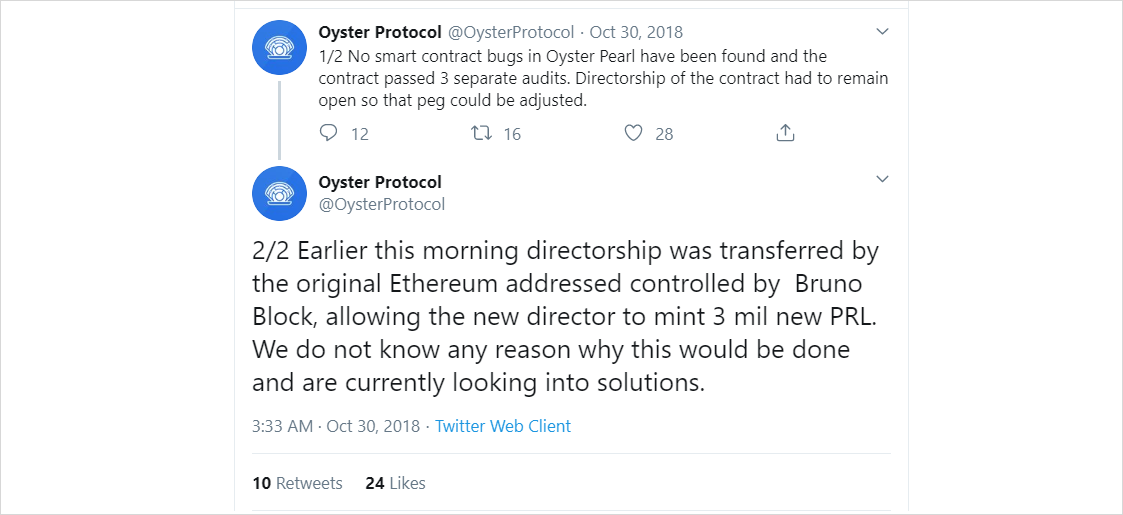Click the reply icon on first tweet
Image resolution: width=1123 pixels, height=515 pixels.
tap(328, 133)
